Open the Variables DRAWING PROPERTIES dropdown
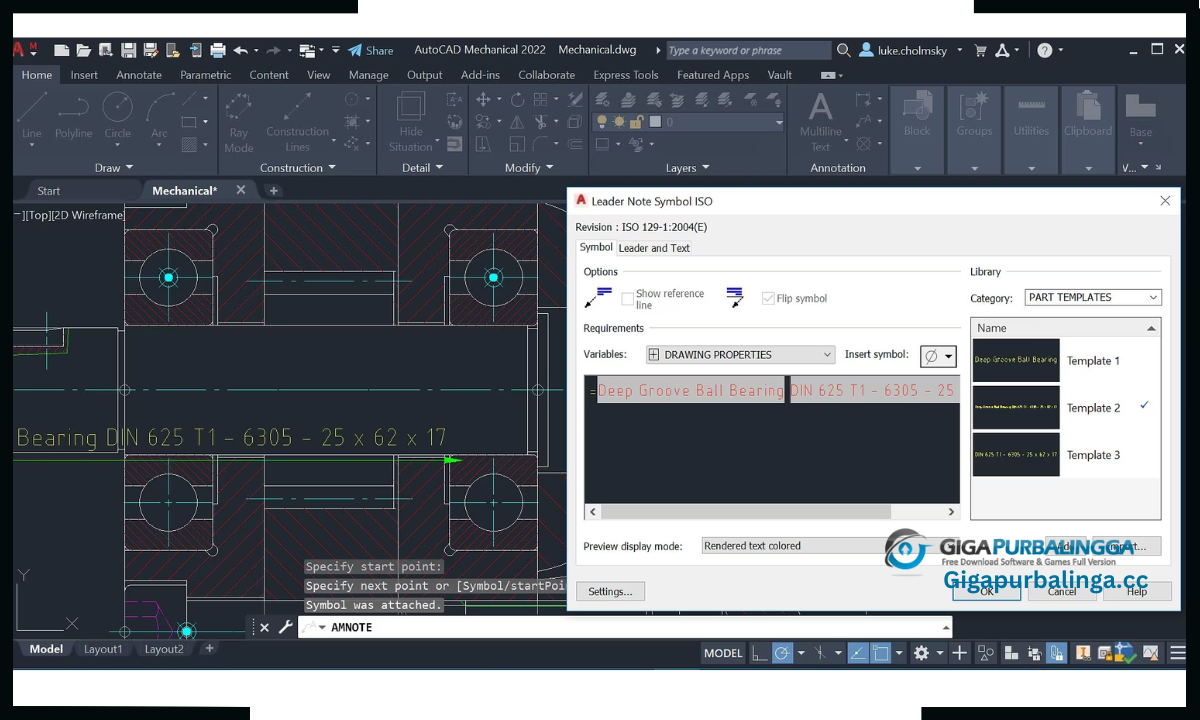The image size is (1200, 720). pyautogui.click(x=740, y=354)
